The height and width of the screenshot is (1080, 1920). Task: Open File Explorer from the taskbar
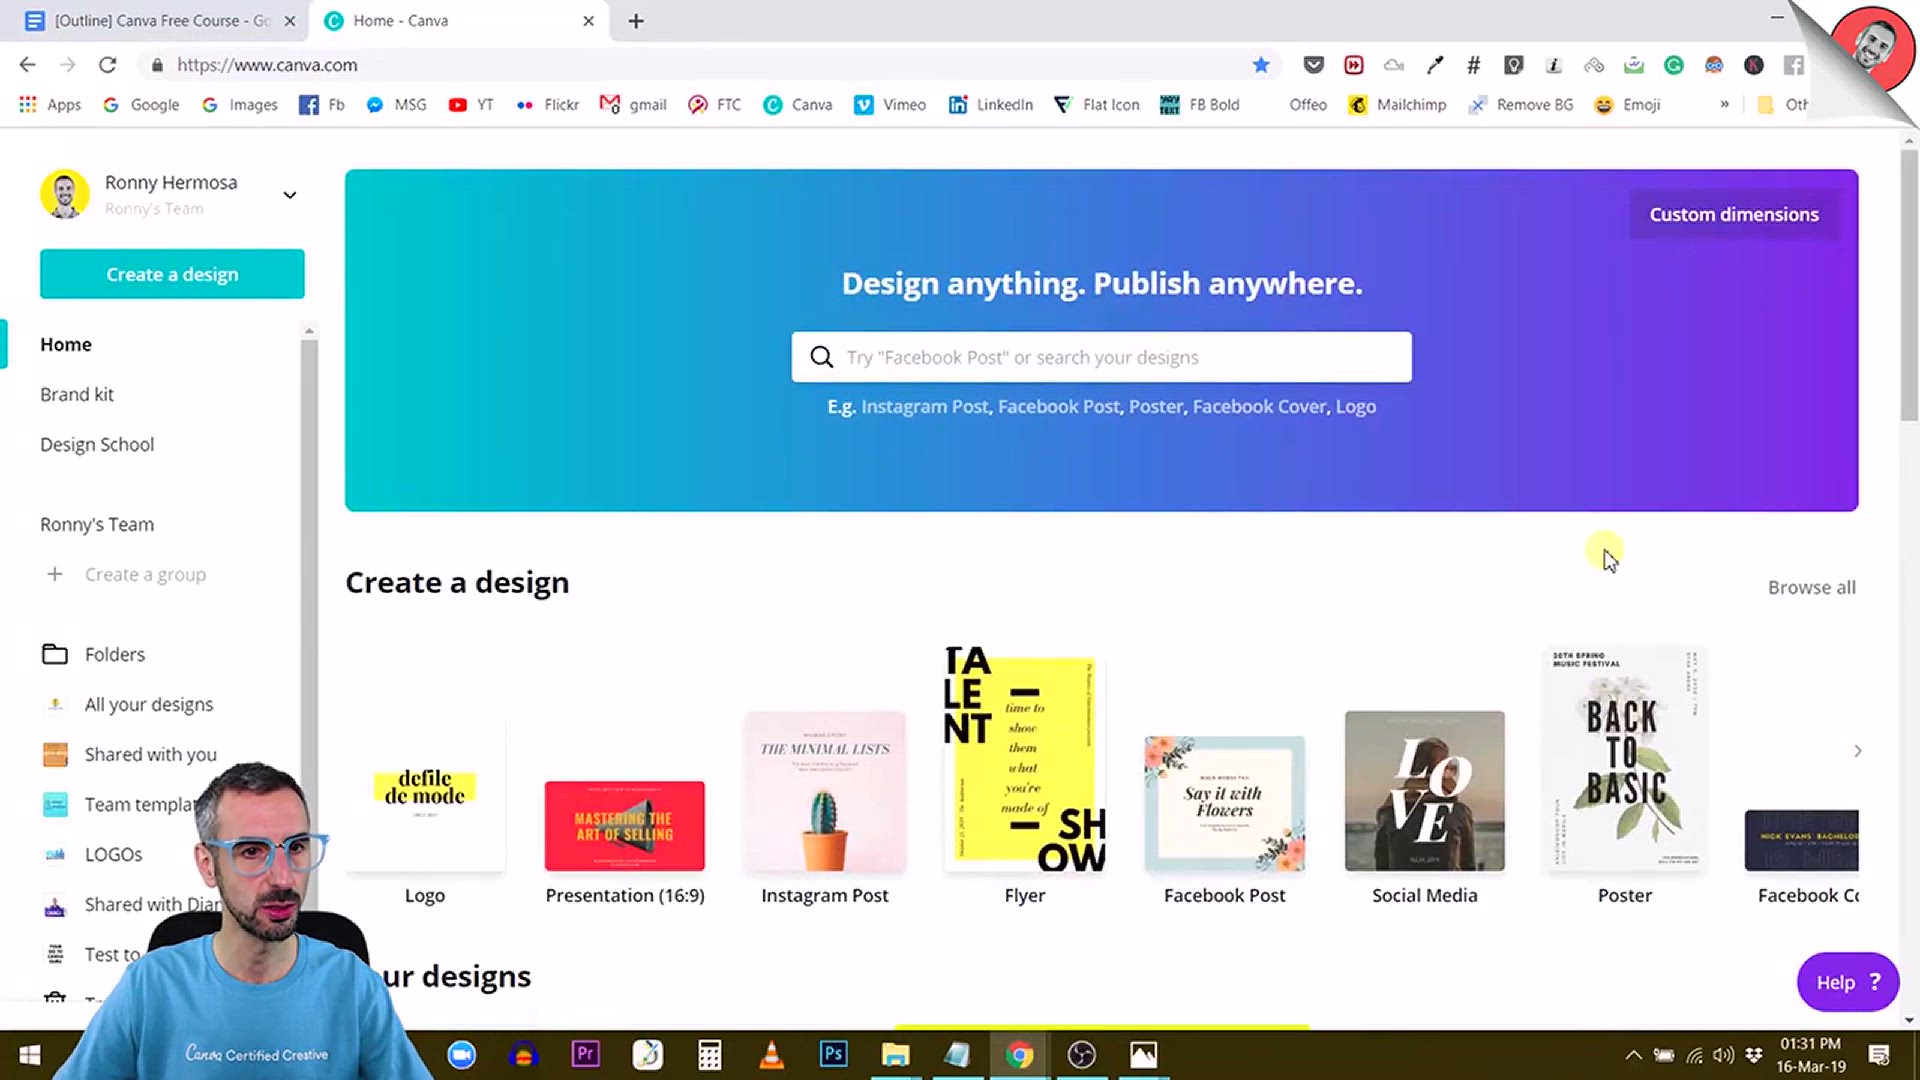895,1054
